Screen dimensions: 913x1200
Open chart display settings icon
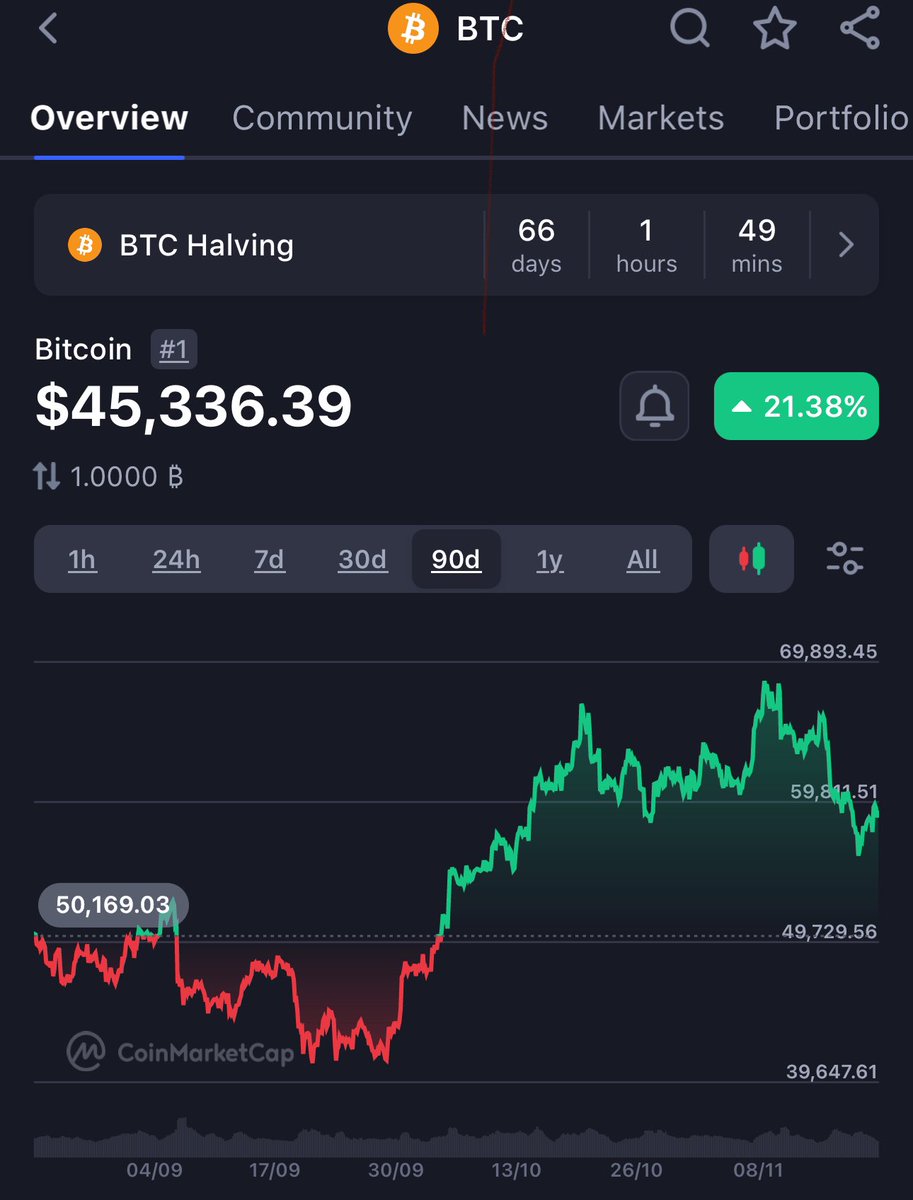[x=845, y=559]
